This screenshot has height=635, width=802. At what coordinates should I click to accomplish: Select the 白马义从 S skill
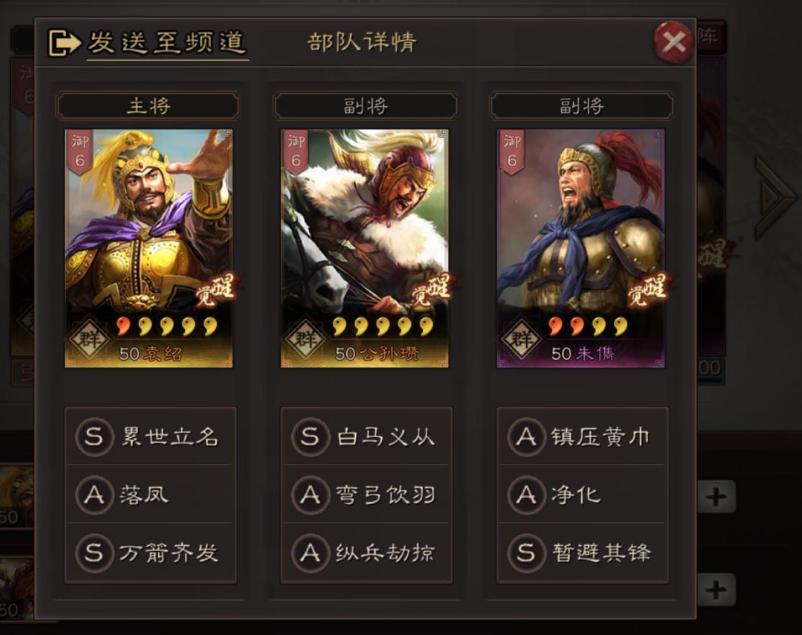tap(366, 436)
